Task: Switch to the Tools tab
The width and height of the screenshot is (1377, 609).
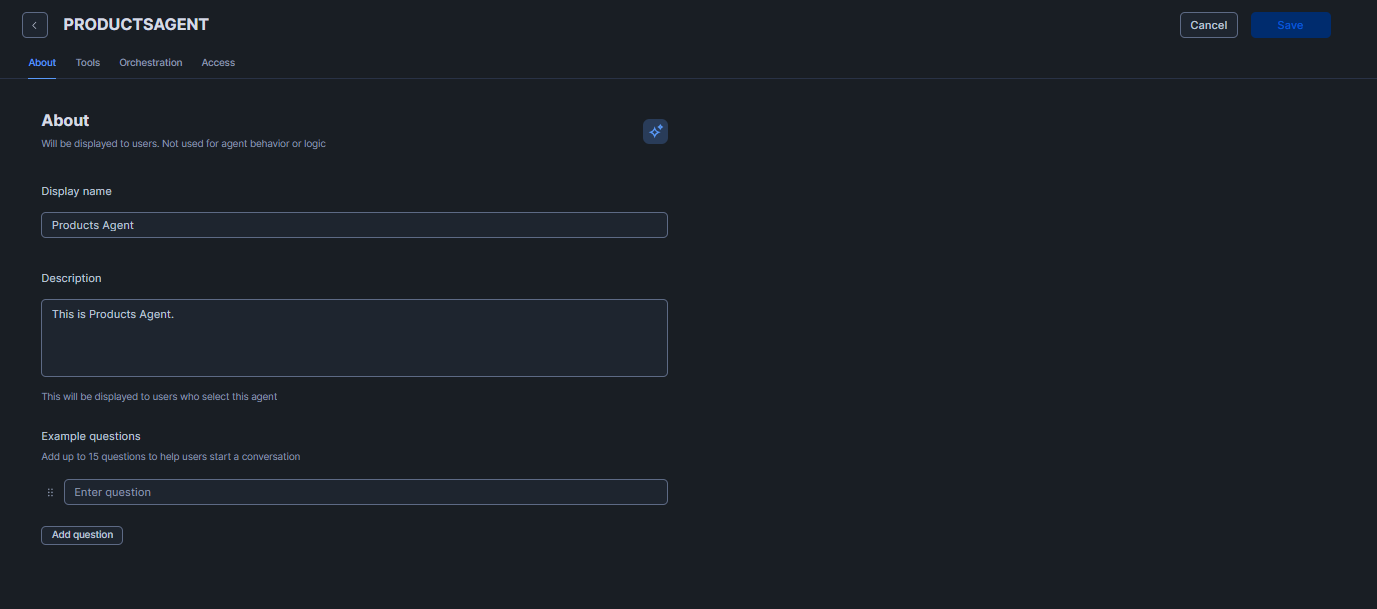Action: 87,62
